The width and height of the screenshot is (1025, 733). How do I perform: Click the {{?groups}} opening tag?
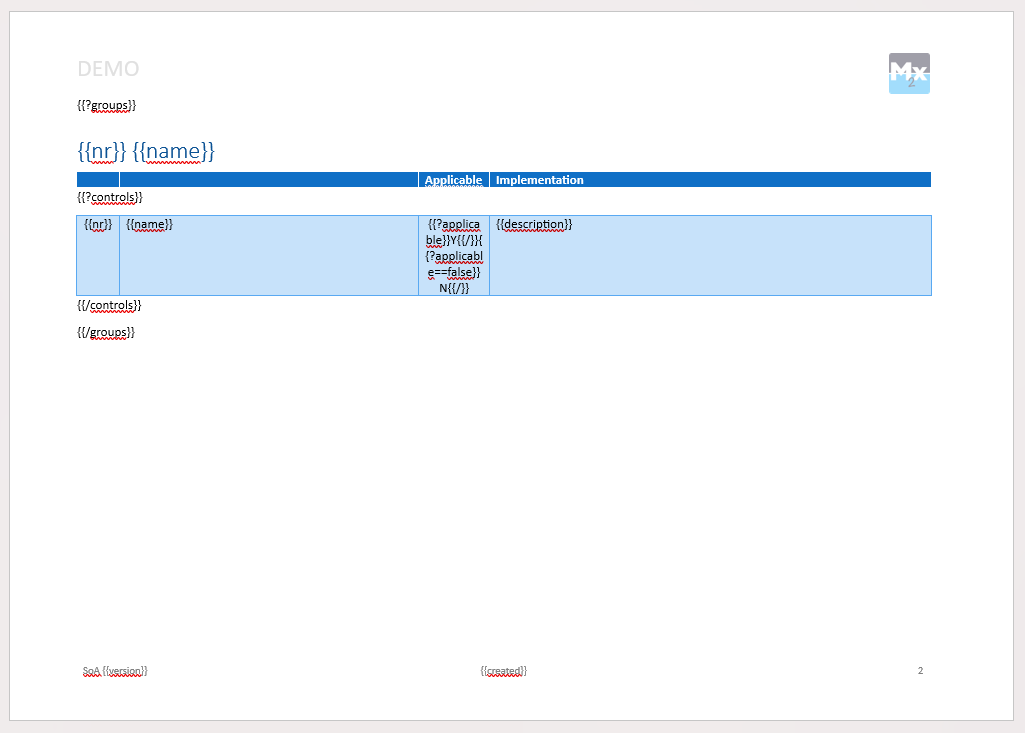tap(107, 105)
